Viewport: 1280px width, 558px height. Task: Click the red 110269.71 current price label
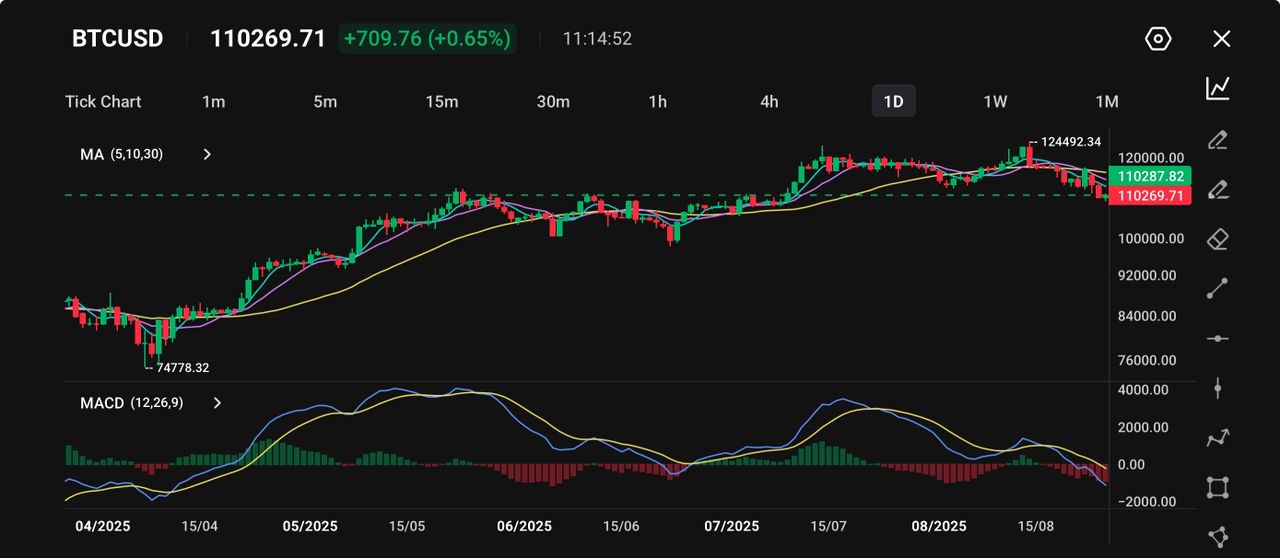click(x=1148, y=196)
